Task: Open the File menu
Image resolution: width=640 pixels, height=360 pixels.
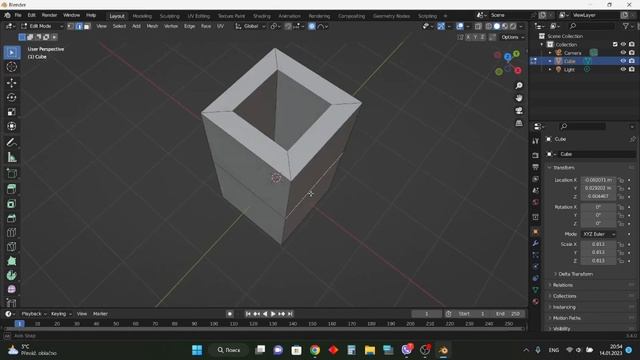Action: point(18,15)
